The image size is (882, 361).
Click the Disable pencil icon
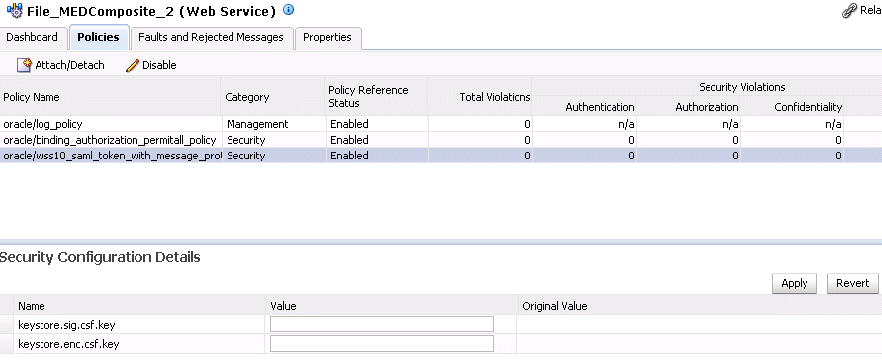point(132,66)
